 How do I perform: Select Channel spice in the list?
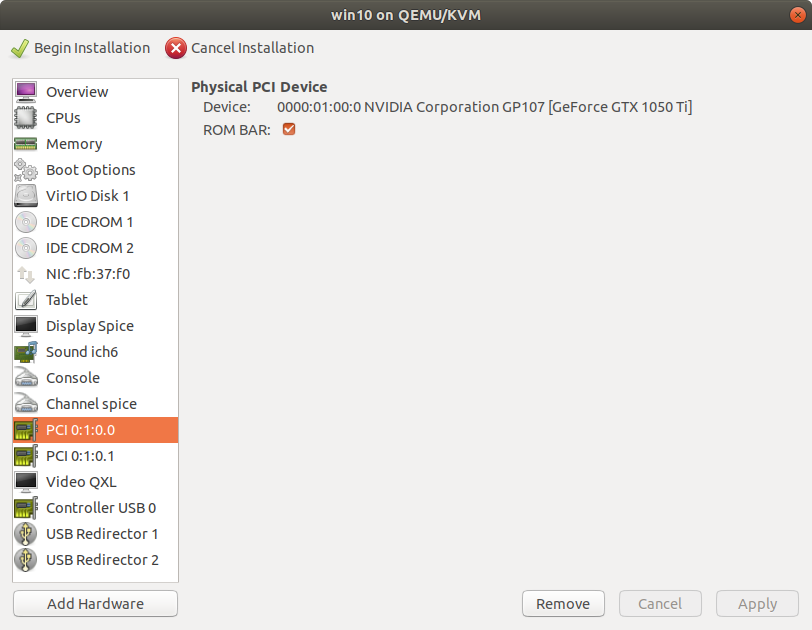click(91, 404)
